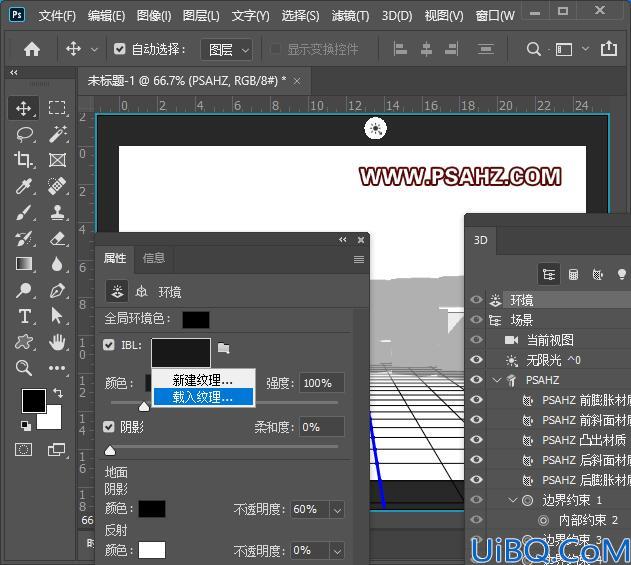Select the Eyedropper tool
This screenshot has height=565, width=631.
point(24,186)
